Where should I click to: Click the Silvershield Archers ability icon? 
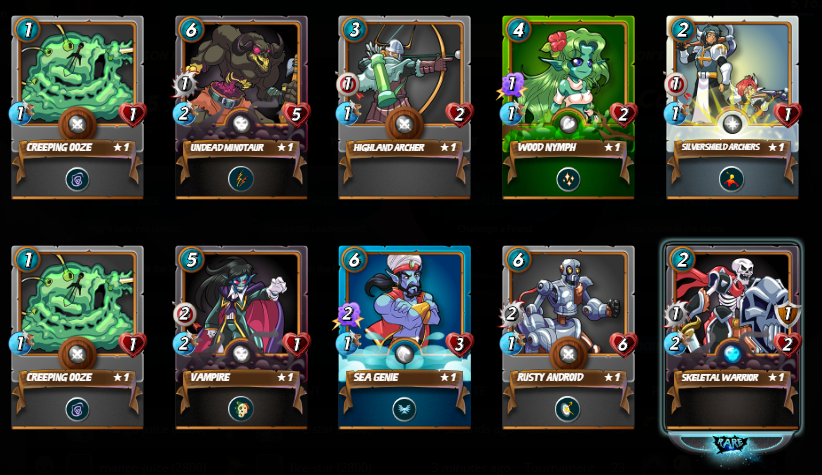[x=732, y=179]
